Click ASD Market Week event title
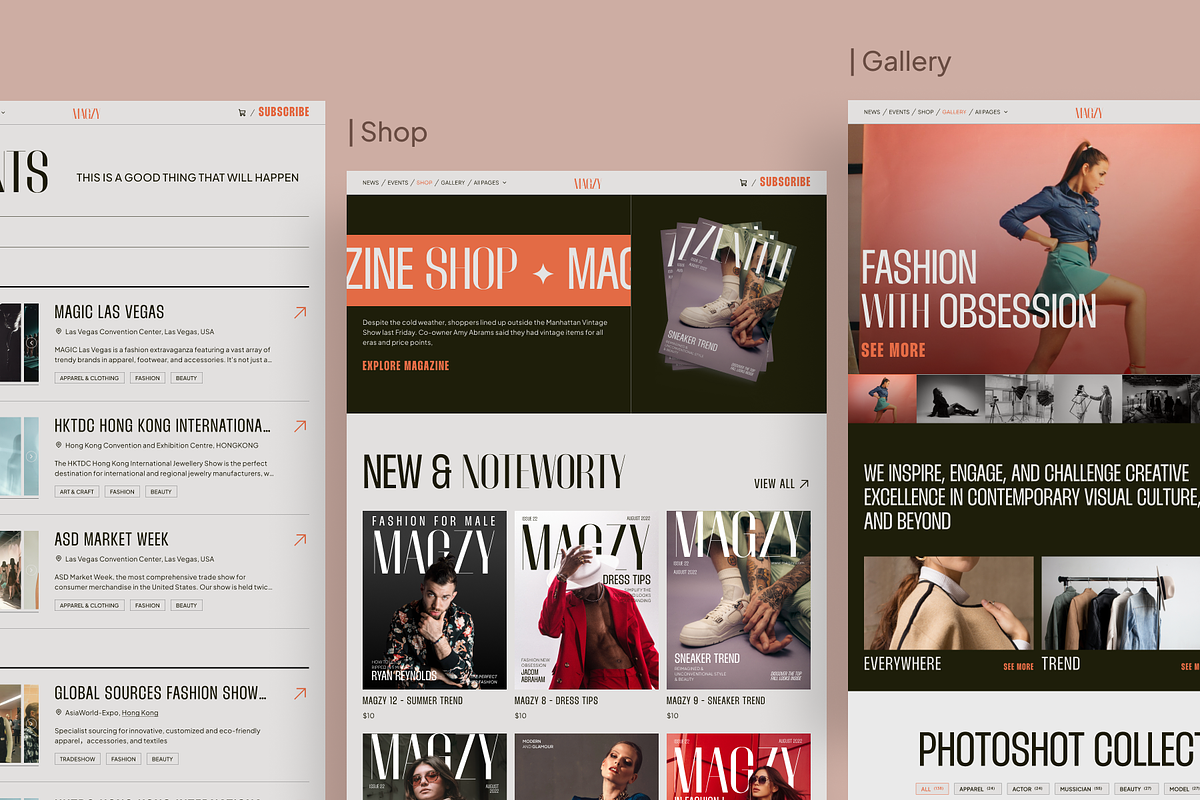Image resolution: width=1200 pixels, height=800 pixels. 111,539
